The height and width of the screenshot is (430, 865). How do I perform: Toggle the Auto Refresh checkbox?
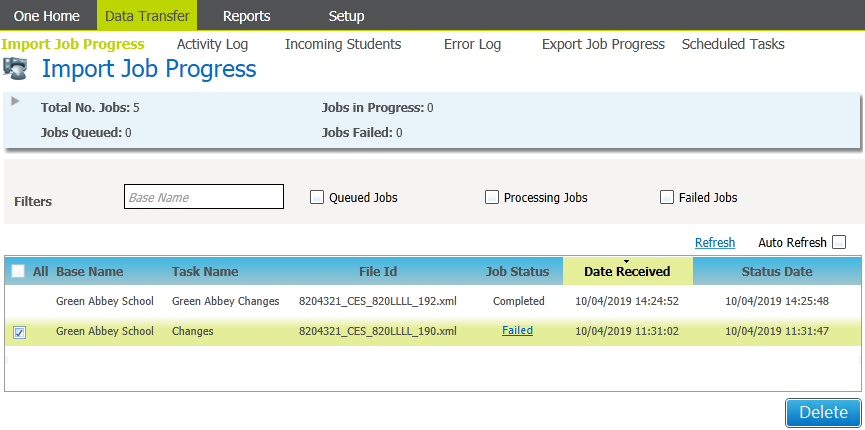click(839, 242)
